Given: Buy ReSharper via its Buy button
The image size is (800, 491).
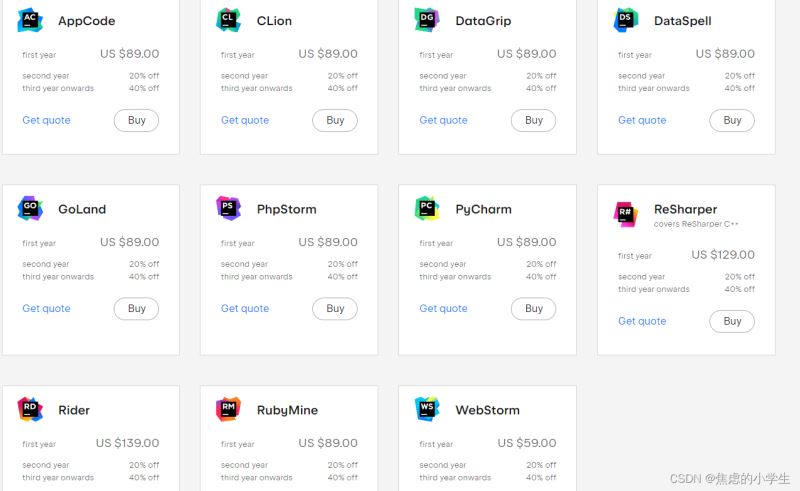Looking at the screenshot, I should [732, 321].
